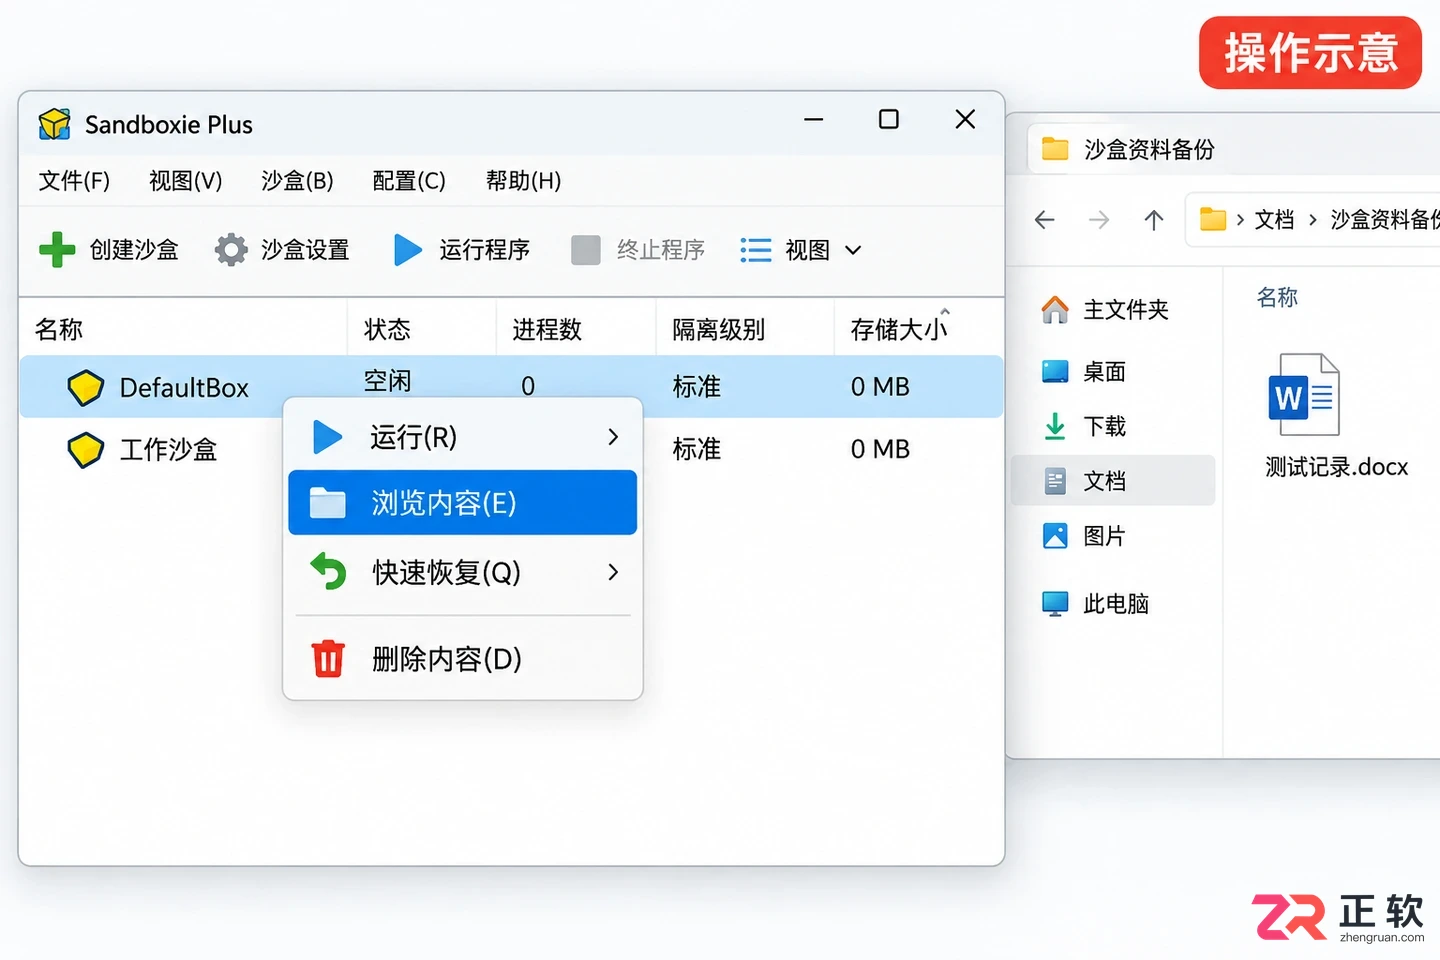Image resolution: width=1440 pixels, height=960 pixels.
Task: Choose 删除内容(D) from context menu
Action: point(463,659)
